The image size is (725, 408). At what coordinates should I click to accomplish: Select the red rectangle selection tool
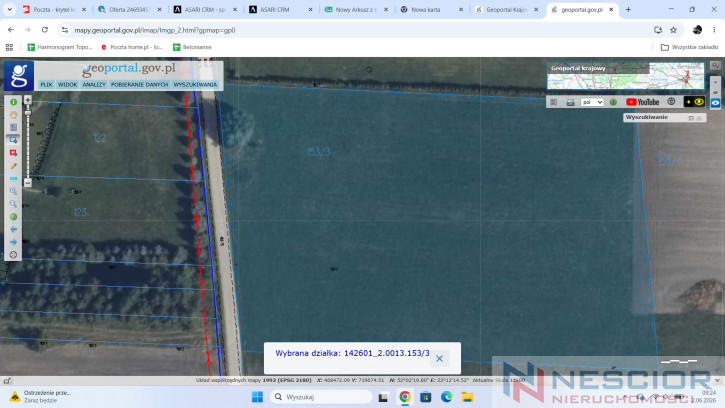click(x=13, y=153)
